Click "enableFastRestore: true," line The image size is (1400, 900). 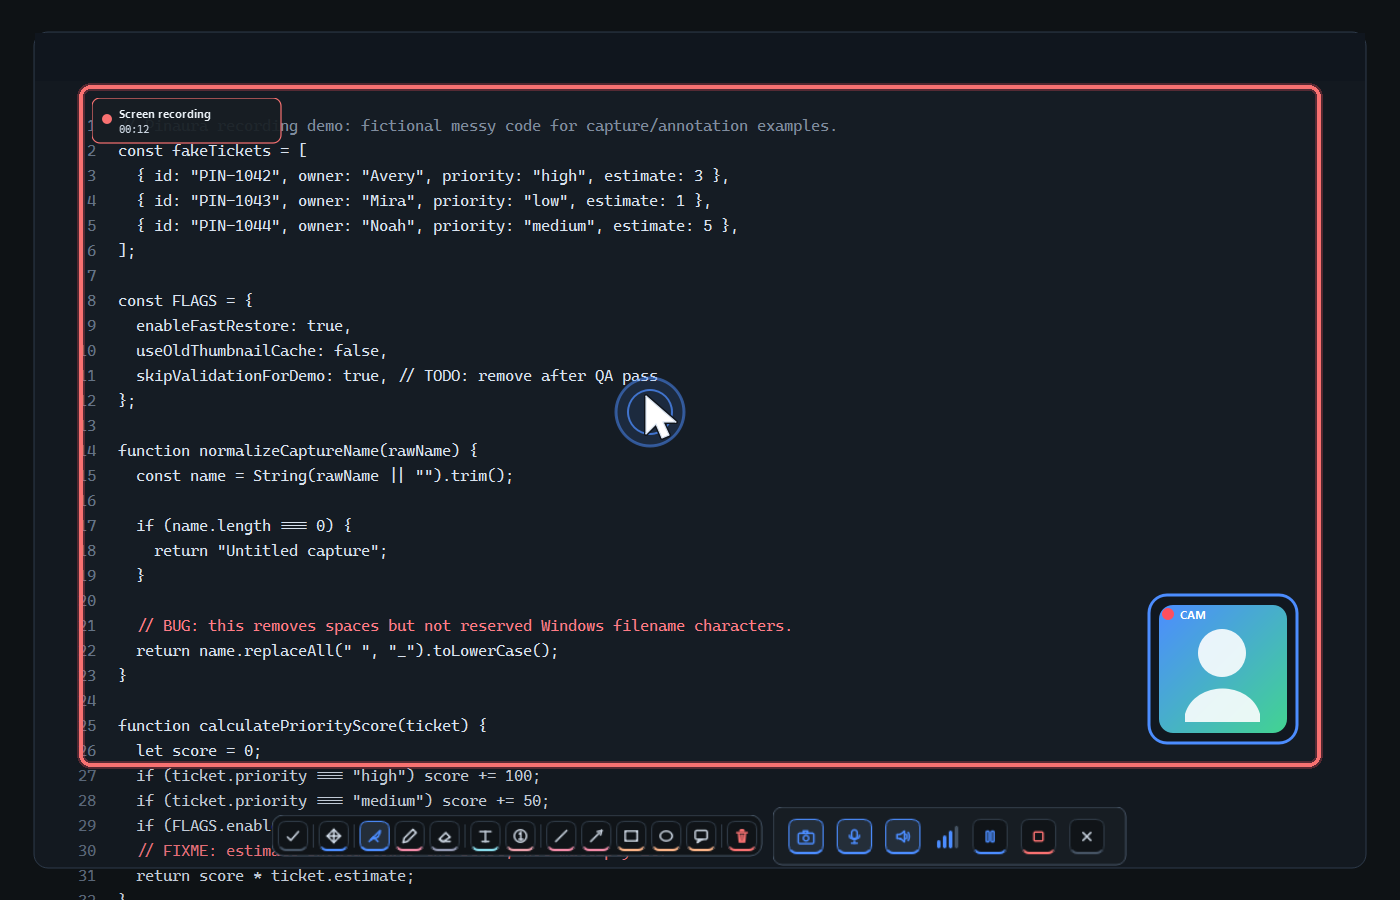pyautogui.click(x=243, y=326)
